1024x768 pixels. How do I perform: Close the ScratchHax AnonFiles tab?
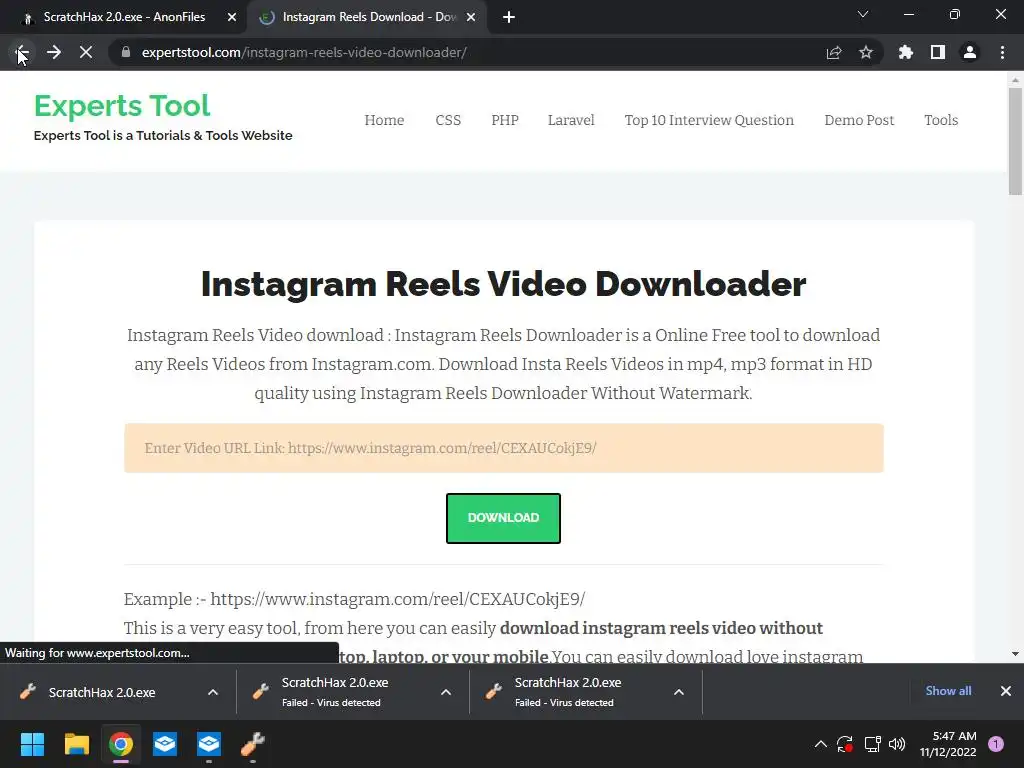(232, 18)
